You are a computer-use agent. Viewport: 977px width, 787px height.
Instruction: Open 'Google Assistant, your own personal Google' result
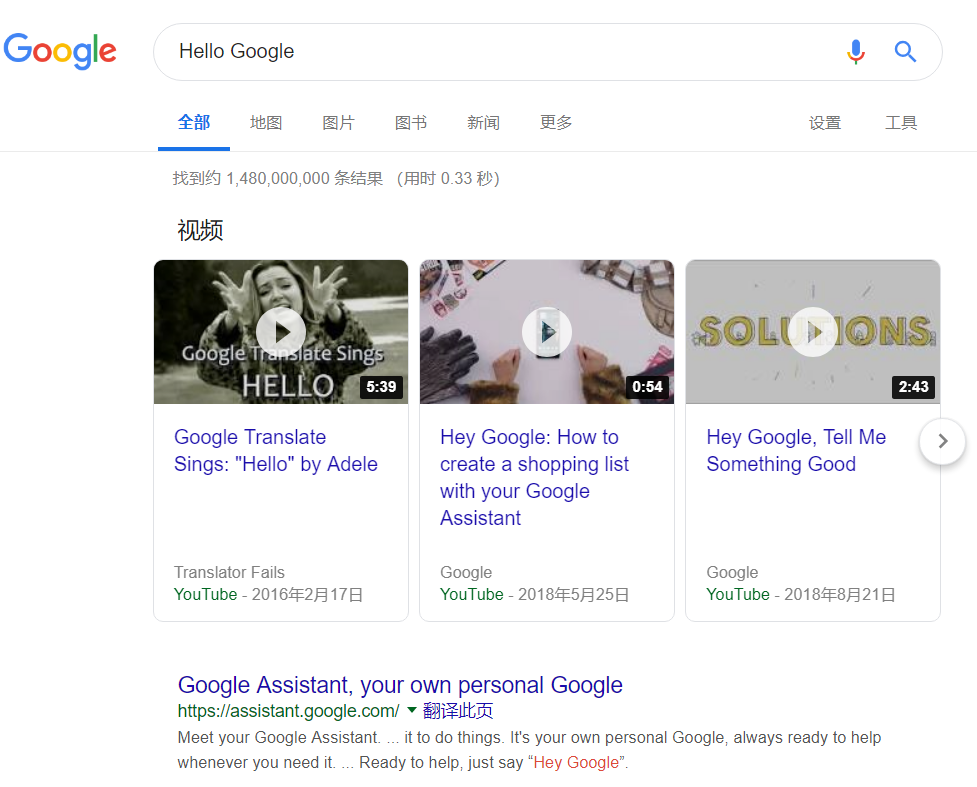point(400,685)
